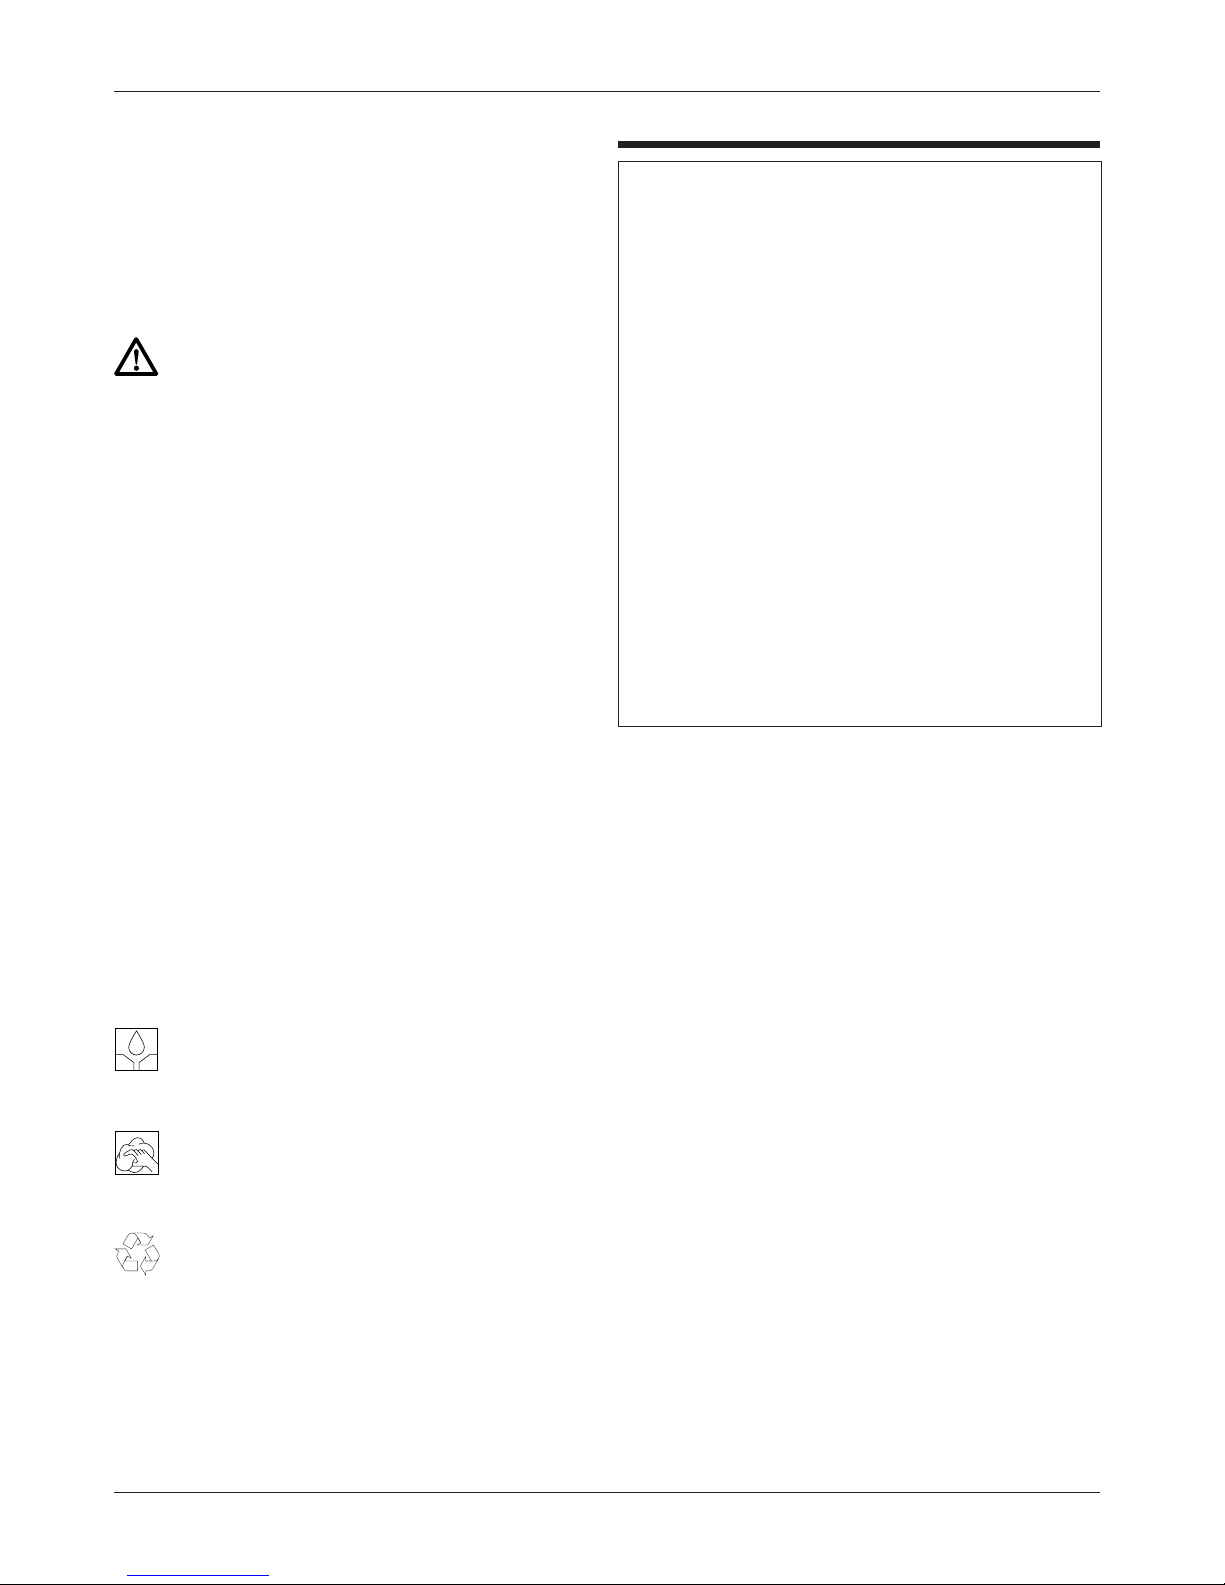Image resolution: width=1225 pixels, height=1585 pixels.
Task: Select the water drop icon
Action: click(x=137, y=1050)
